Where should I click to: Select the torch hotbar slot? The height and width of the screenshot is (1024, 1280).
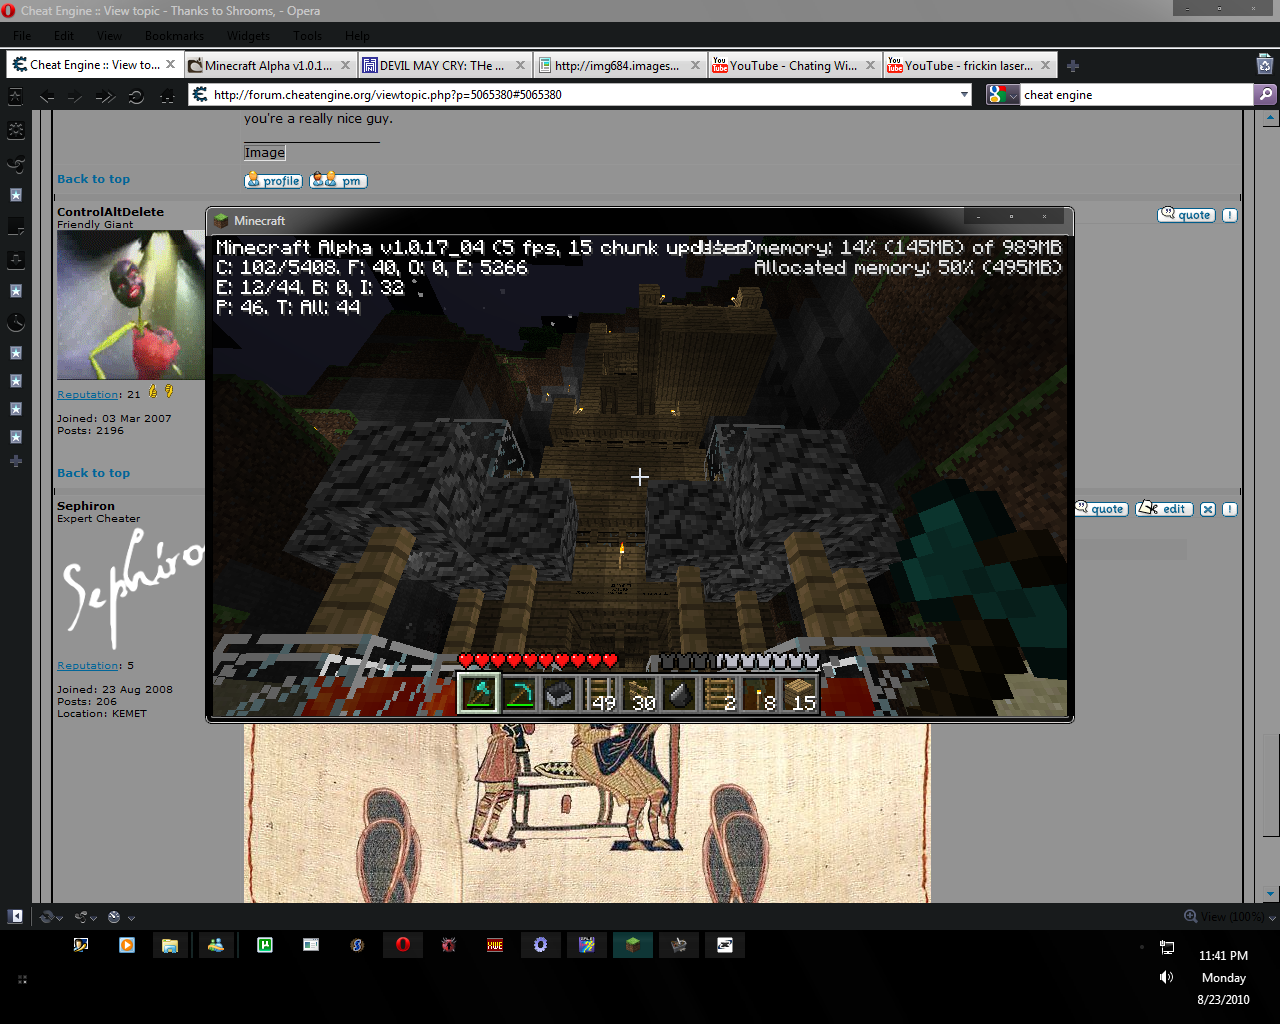(759, 693)
